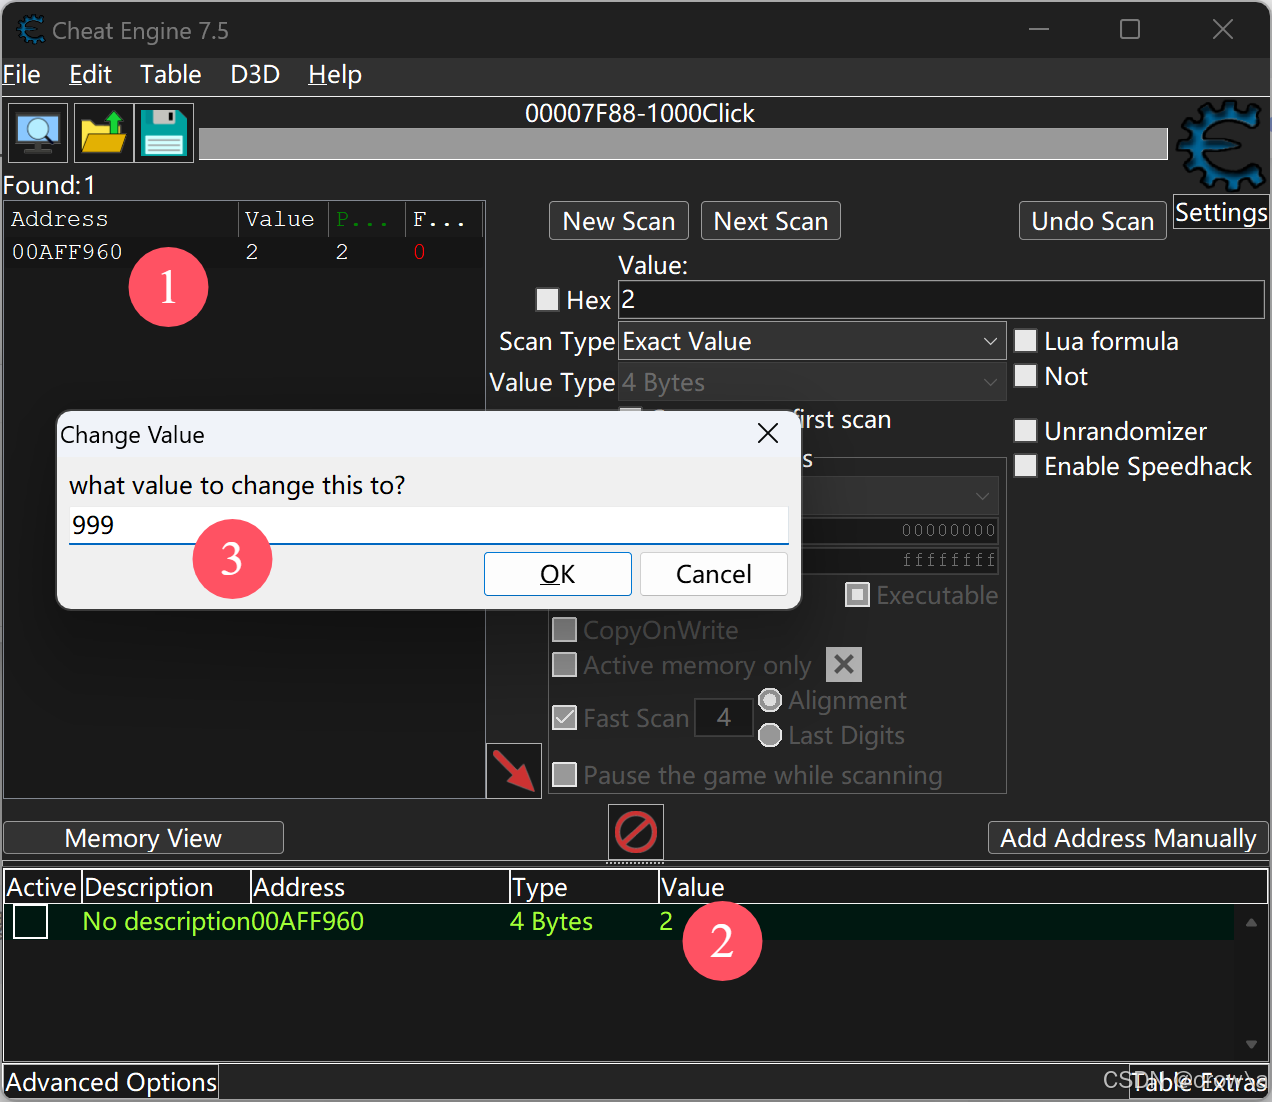
Task: Enable Speedhack
Action: 1025,465
